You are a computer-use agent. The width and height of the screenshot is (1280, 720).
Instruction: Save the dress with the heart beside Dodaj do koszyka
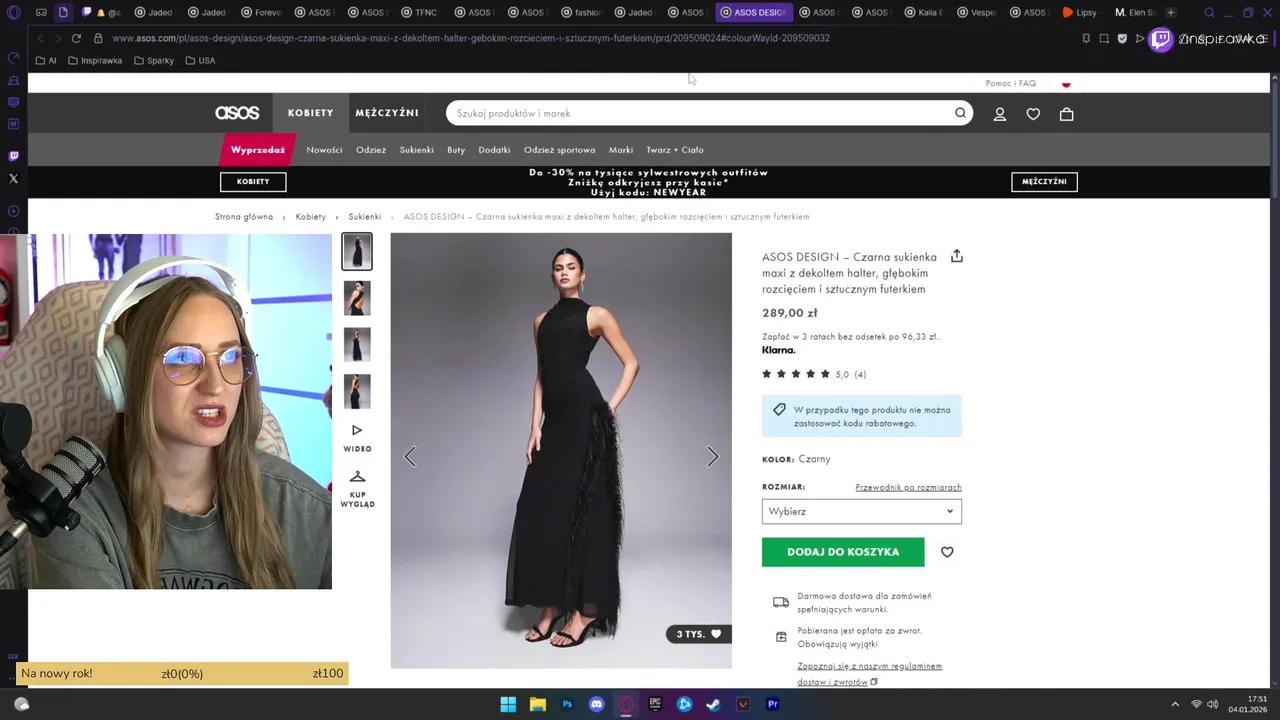pyautogui.click(x=947, y=552)
